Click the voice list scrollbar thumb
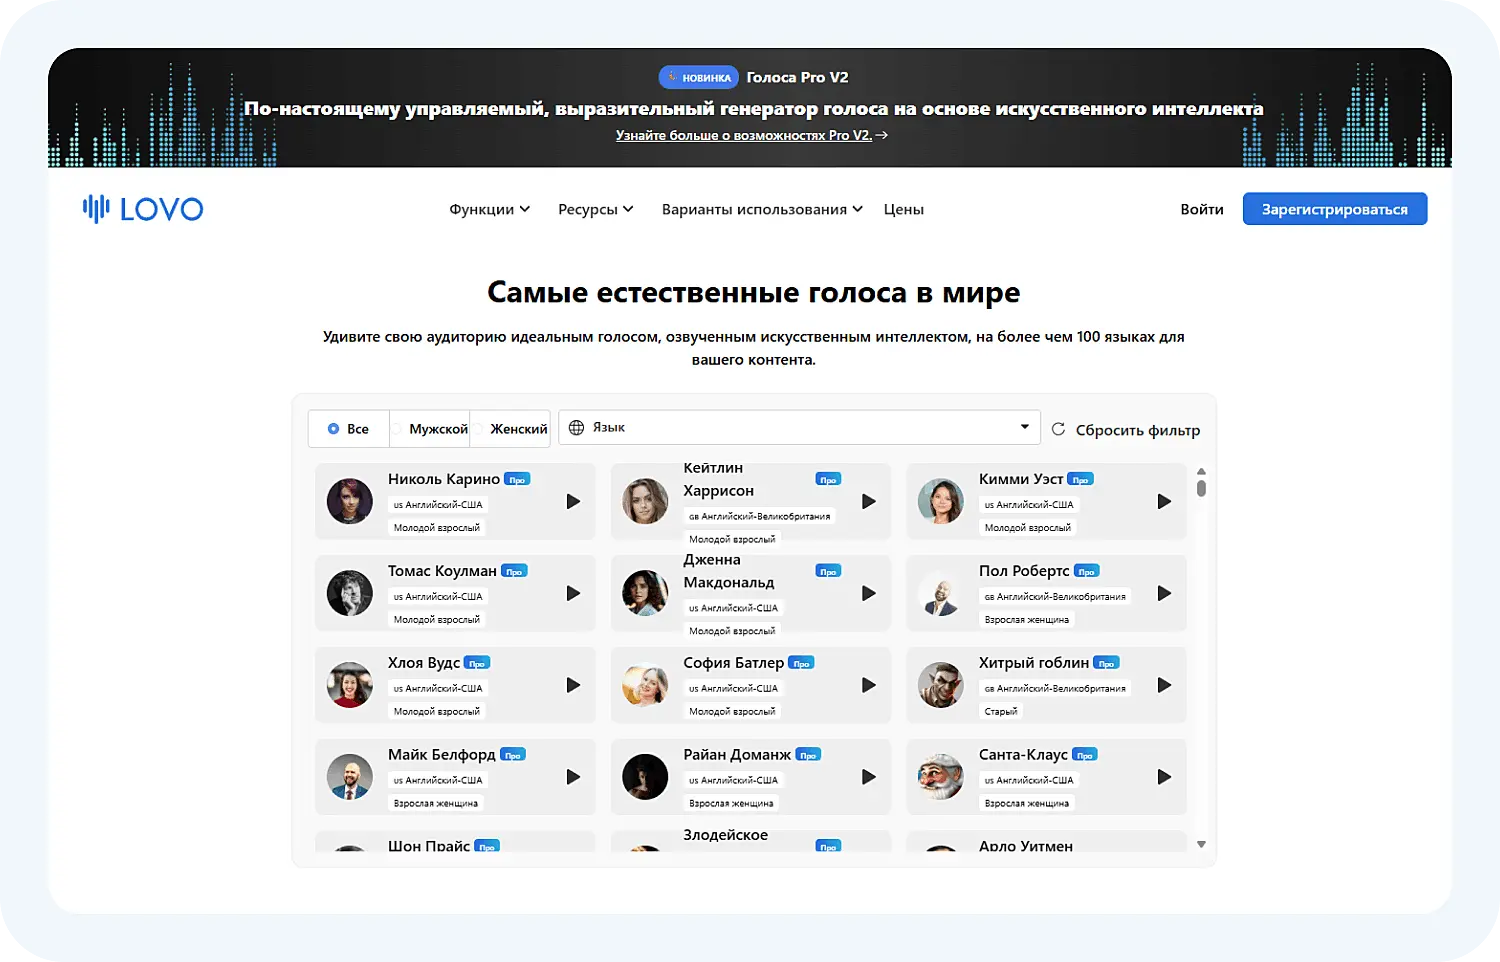This screenshot has width=1500, height=962. 1201,488
